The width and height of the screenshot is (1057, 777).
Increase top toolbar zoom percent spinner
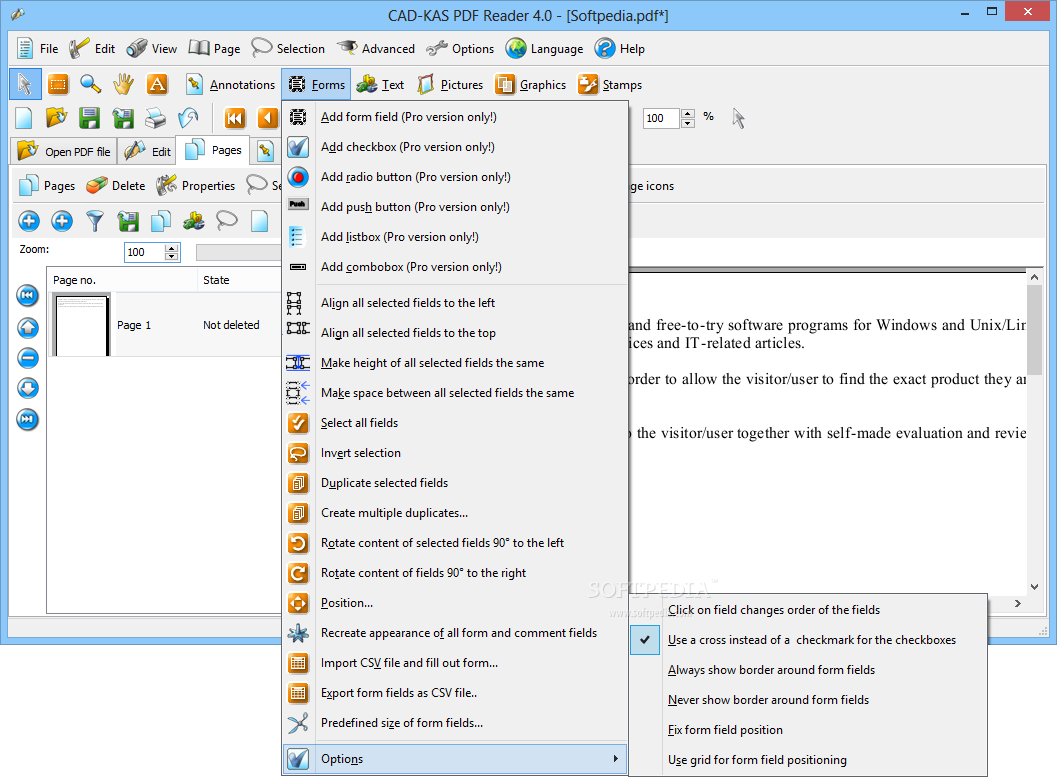[x=688, y=114]
